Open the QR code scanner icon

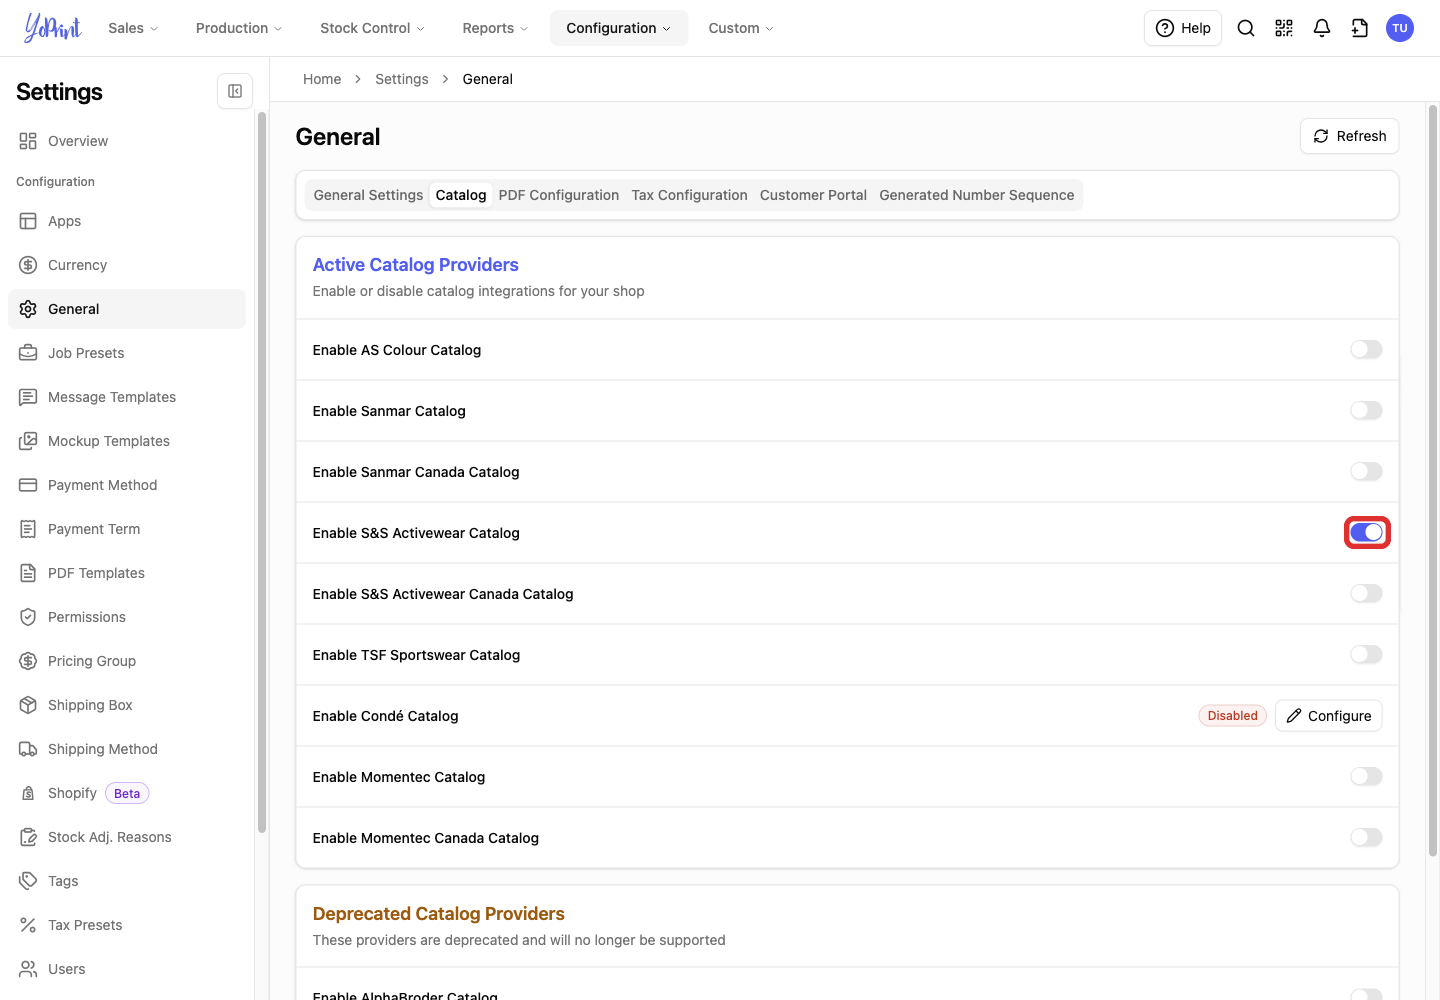point(1284,28)
